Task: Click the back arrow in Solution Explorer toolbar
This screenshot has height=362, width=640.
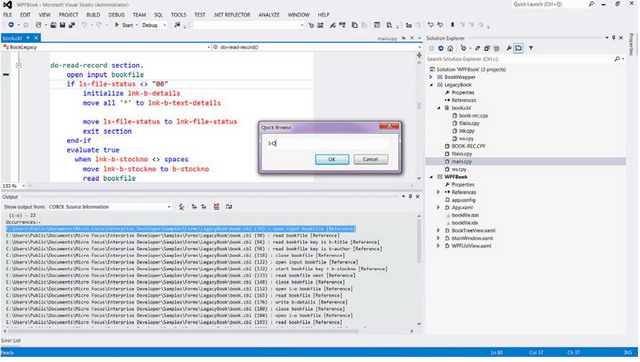Action: pos(431,49)
